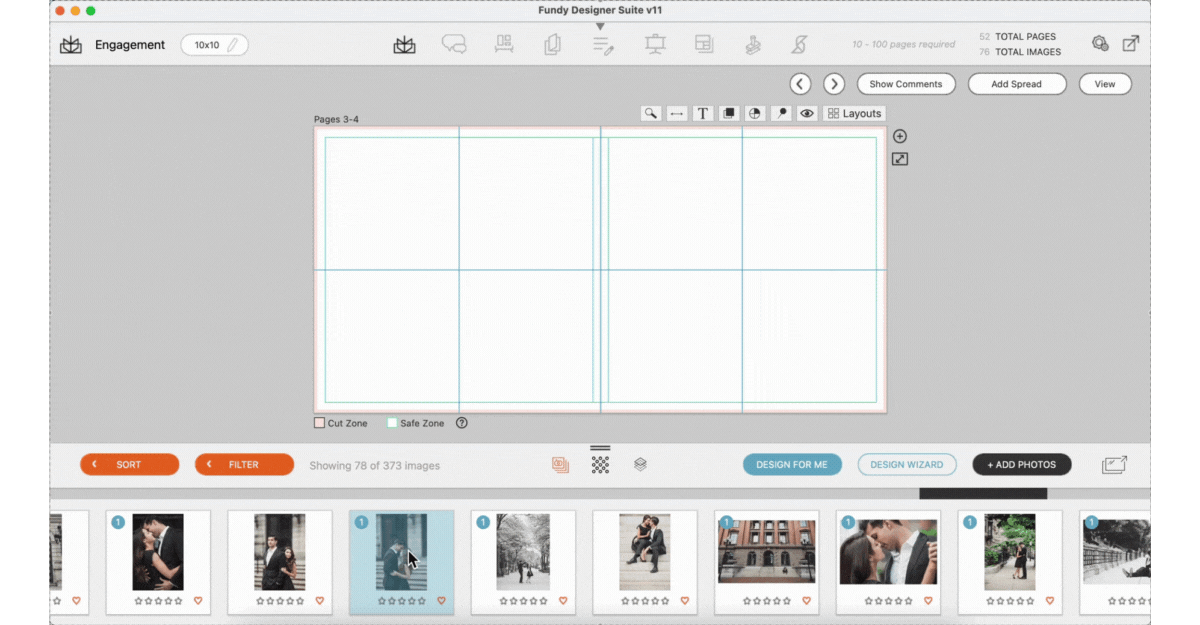Open the Layouts panel
This screenshot has width=1200, height=625.
click(x=854, y=114)
